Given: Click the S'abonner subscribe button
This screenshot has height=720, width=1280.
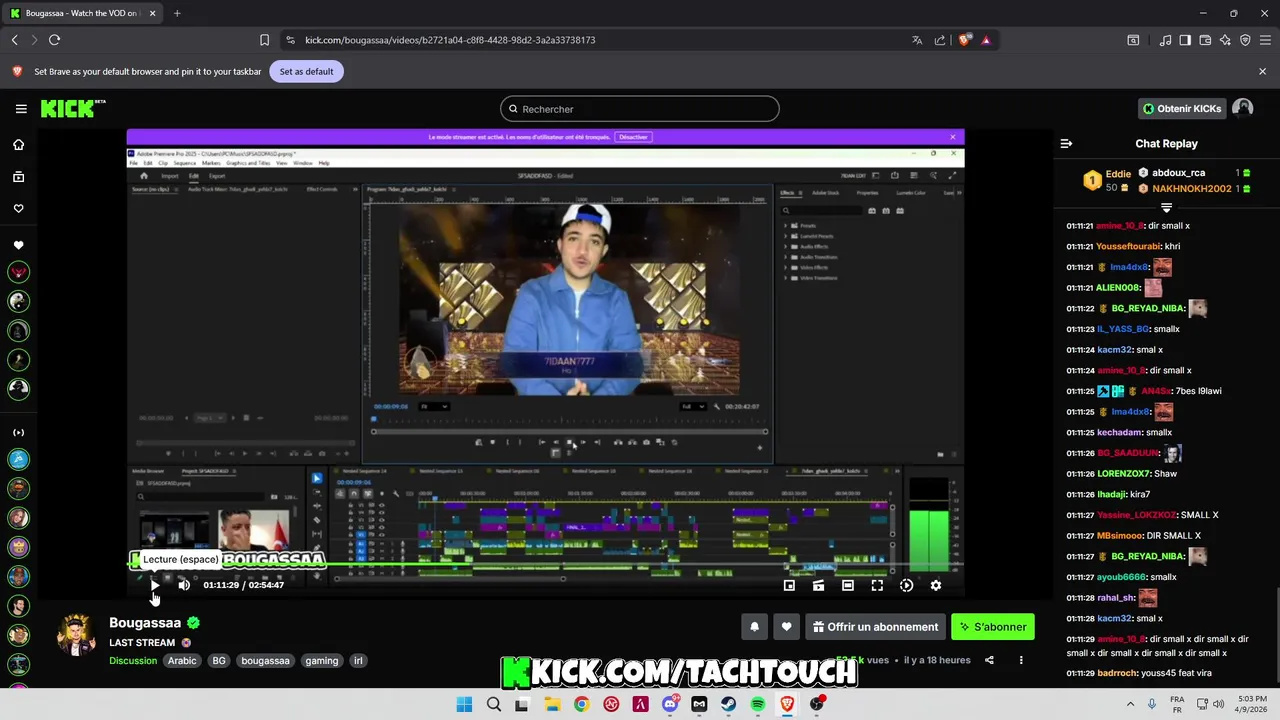Looking at the screenshot, I should pos(993,627).
